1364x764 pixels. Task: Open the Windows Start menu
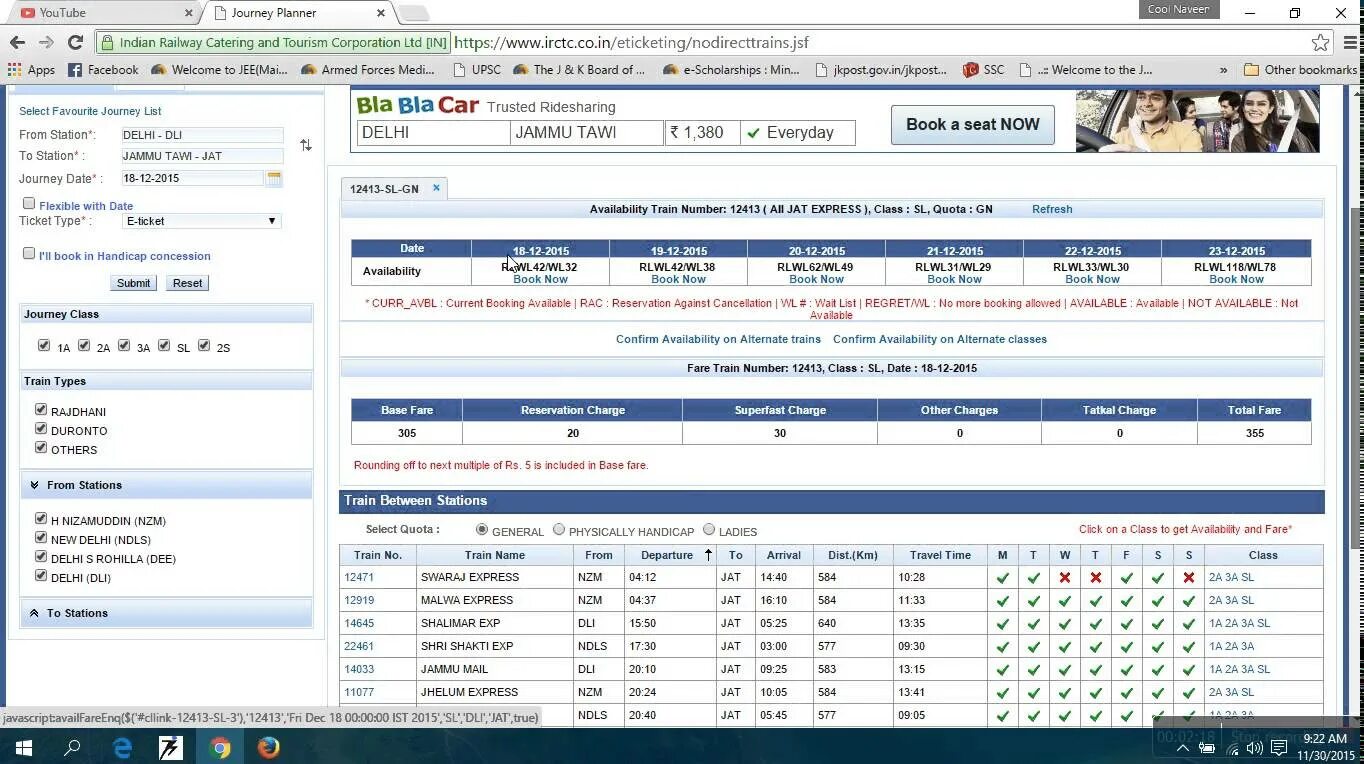[23, 747]
